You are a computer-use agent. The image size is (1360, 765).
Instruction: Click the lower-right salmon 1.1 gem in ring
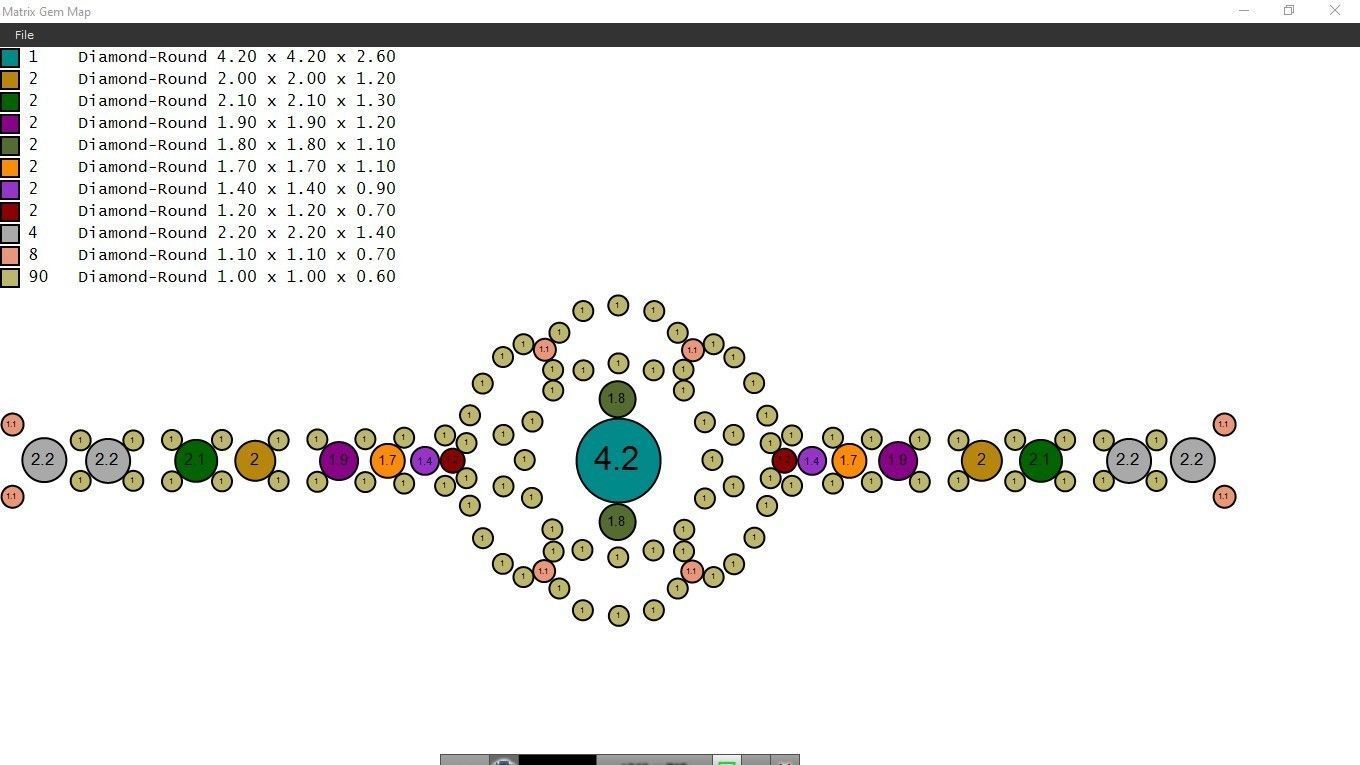point(692,571)
